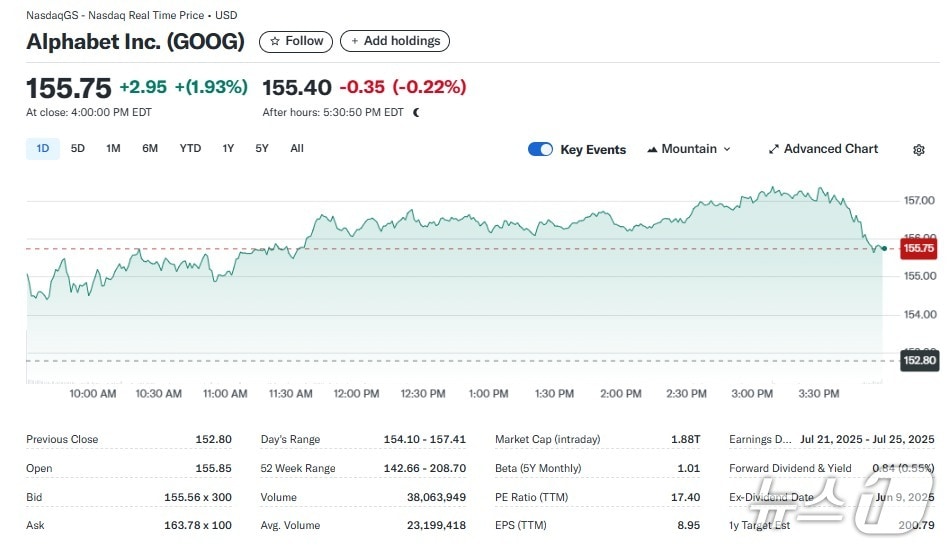
Task: Follow the Alphabet Inc. stock
Action: click(296, 41)
